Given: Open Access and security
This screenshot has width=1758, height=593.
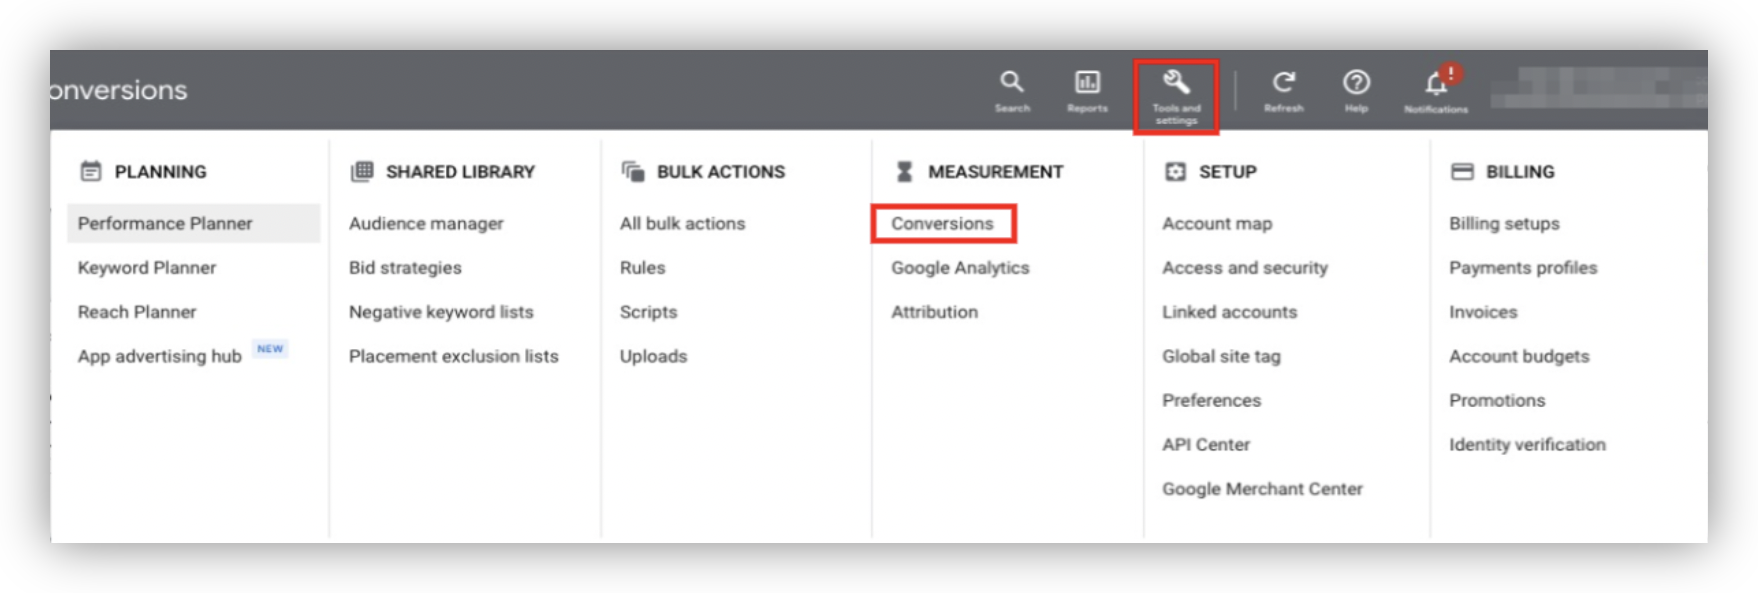Looking at the screenshot, I should [1245, 267].
